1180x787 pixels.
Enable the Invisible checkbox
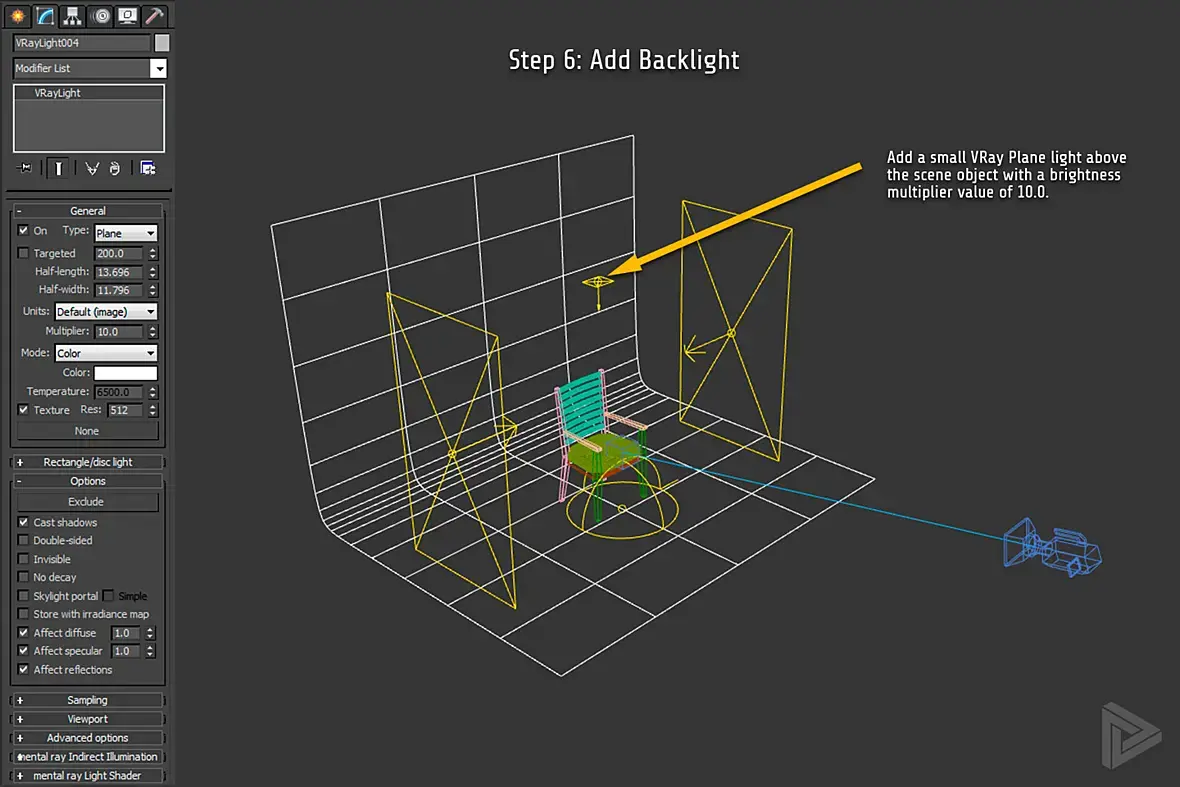(23, 559)
